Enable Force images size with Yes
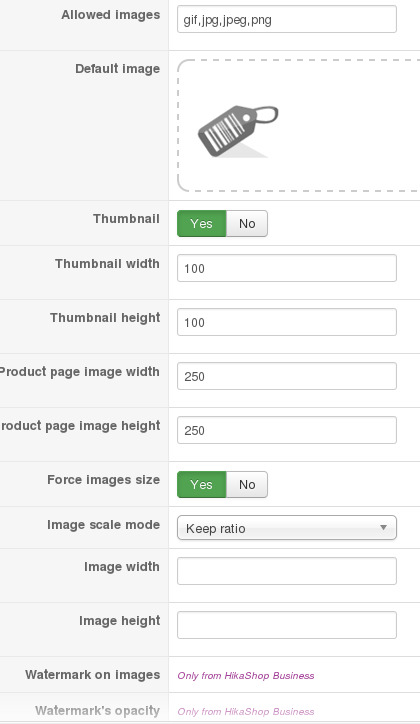This screenshot has height=724, width=420. [202, 484]
